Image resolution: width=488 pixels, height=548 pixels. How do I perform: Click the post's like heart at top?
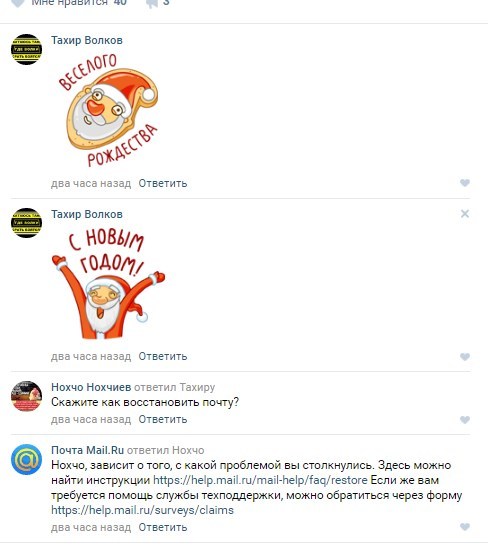click(18, 3)
